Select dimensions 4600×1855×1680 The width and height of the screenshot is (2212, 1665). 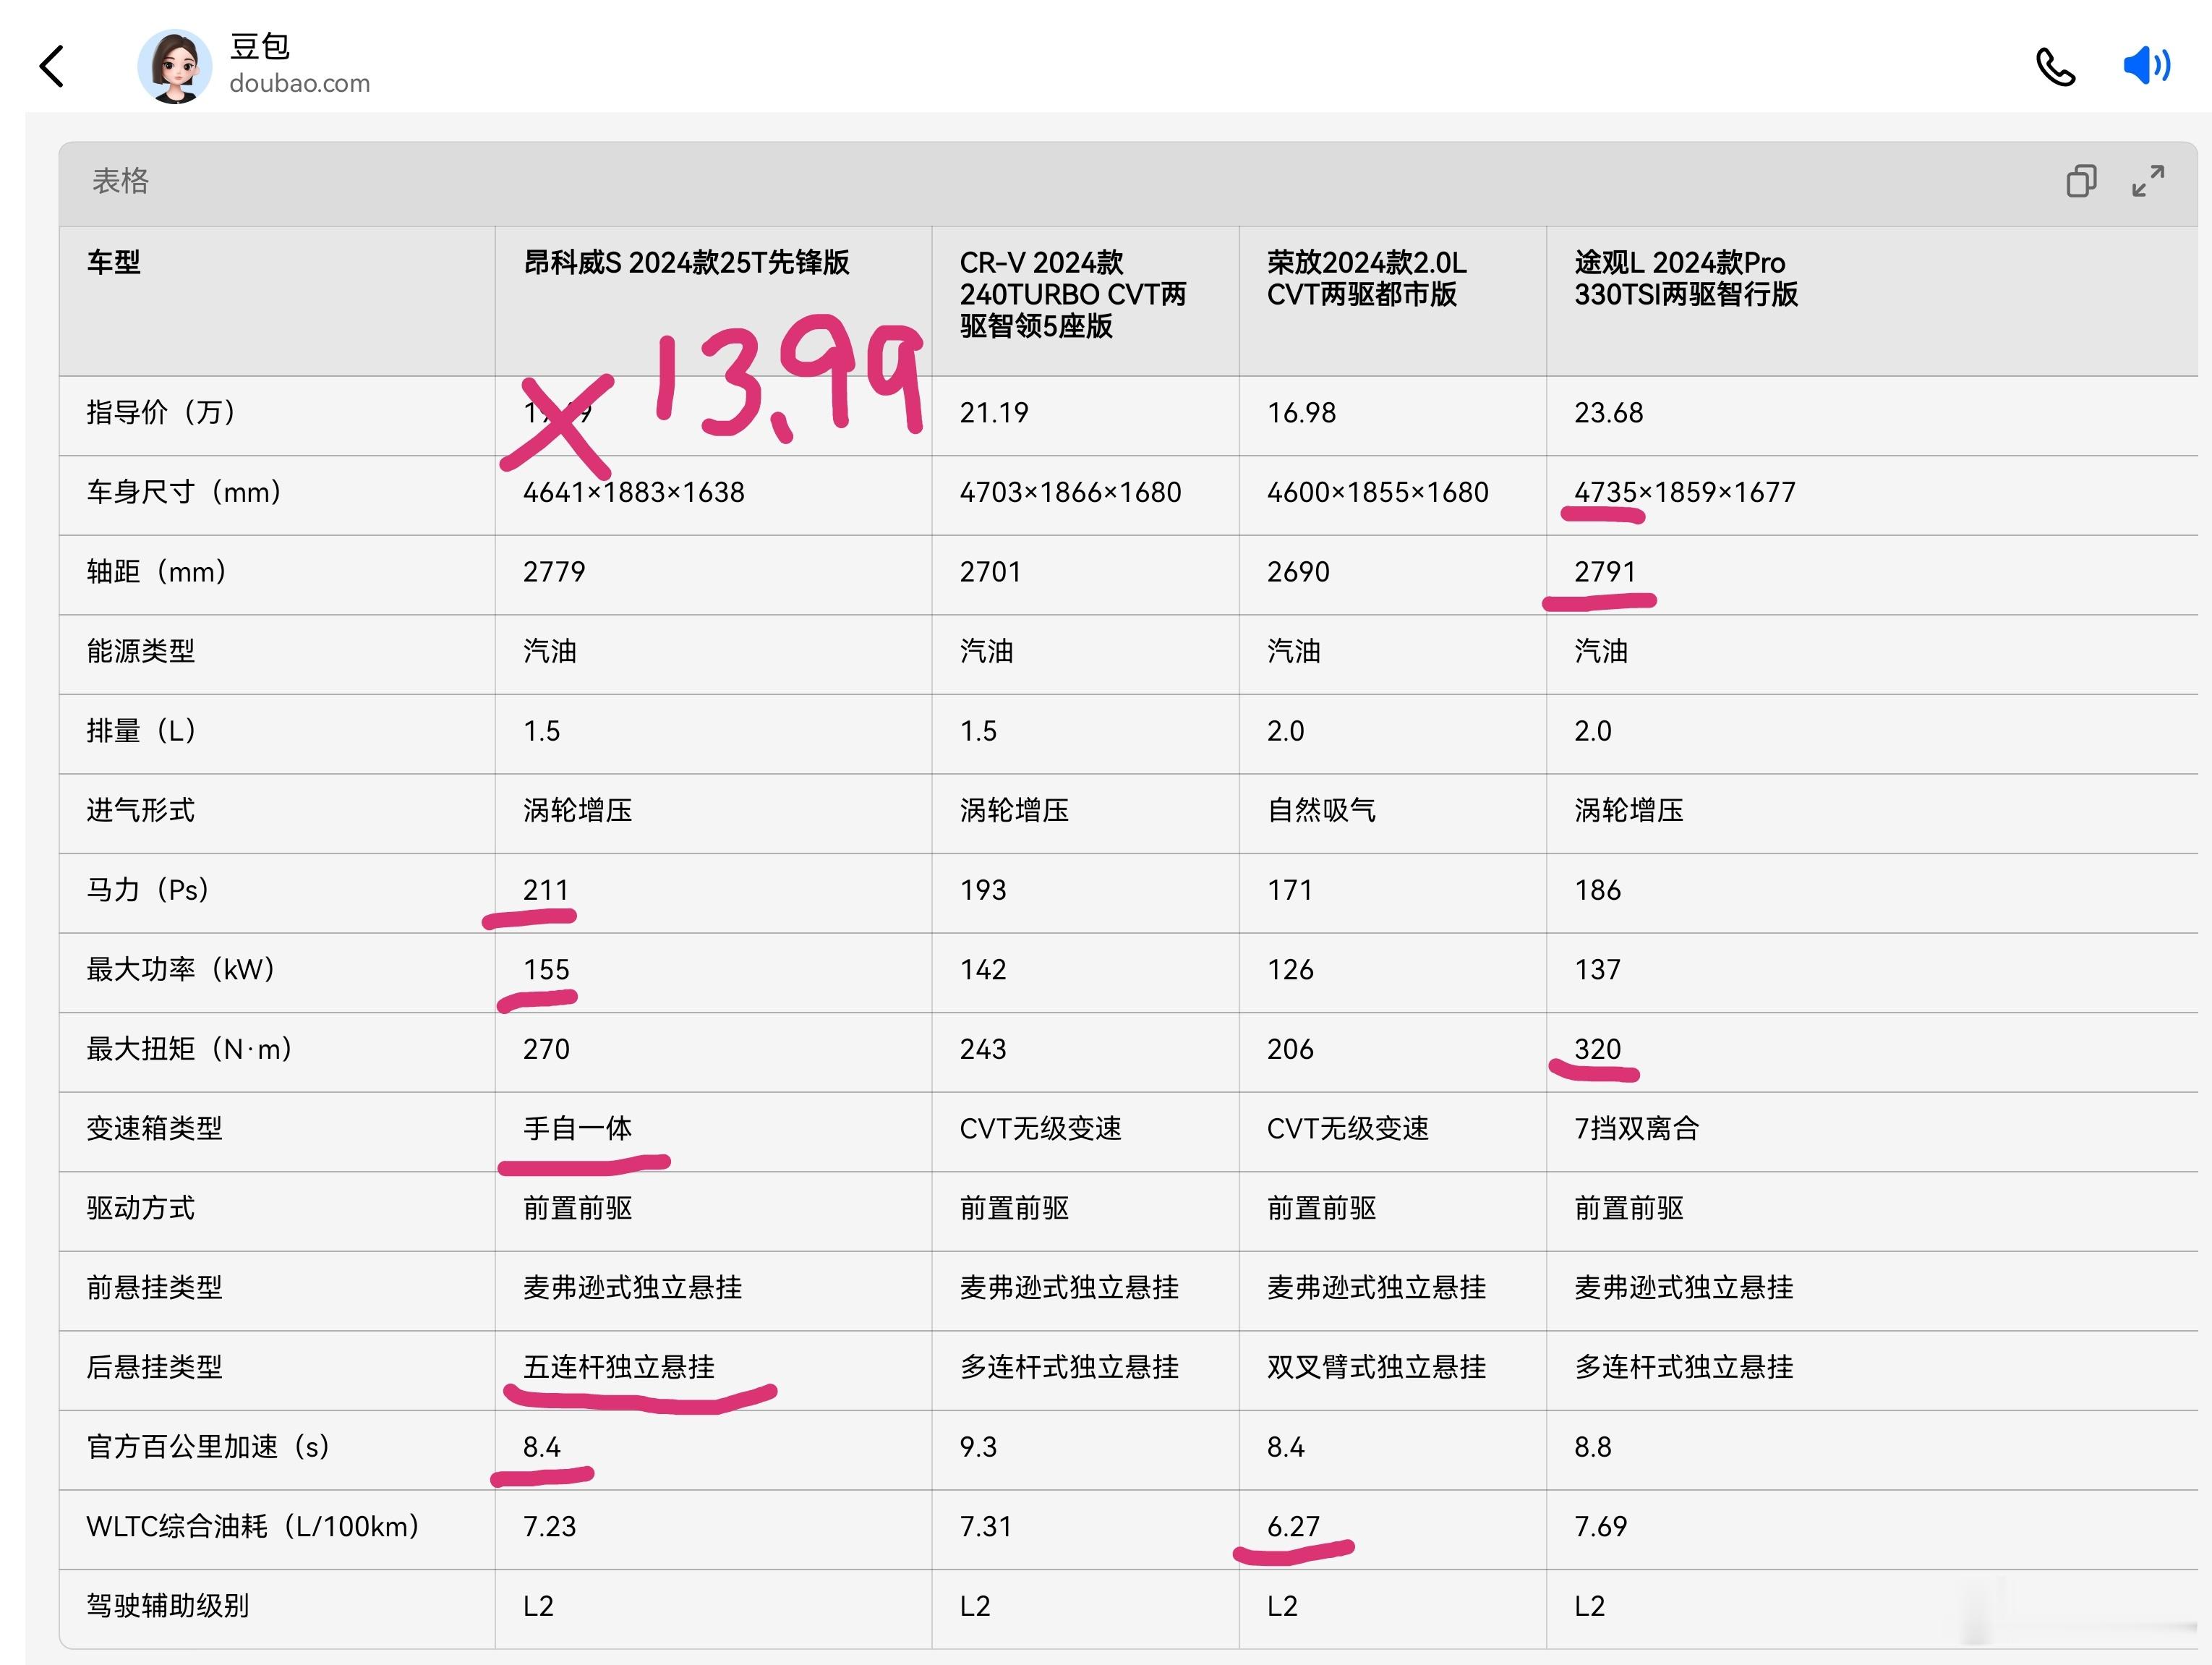(1378, 492)
